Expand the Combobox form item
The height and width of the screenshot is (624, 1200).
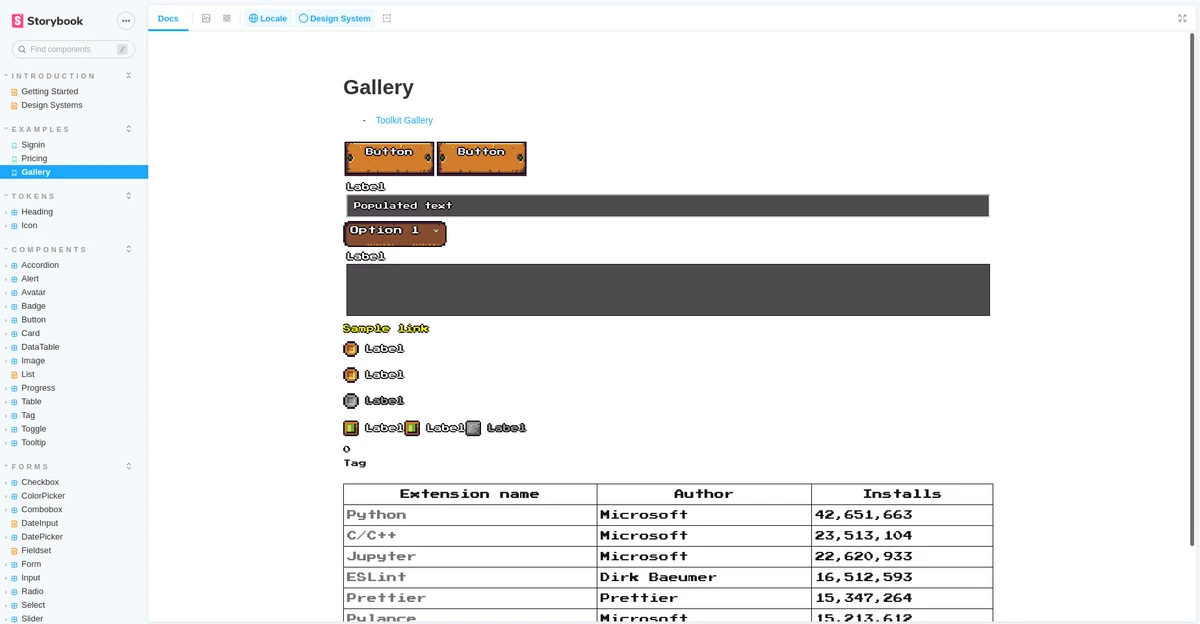[x=41, y=509]
